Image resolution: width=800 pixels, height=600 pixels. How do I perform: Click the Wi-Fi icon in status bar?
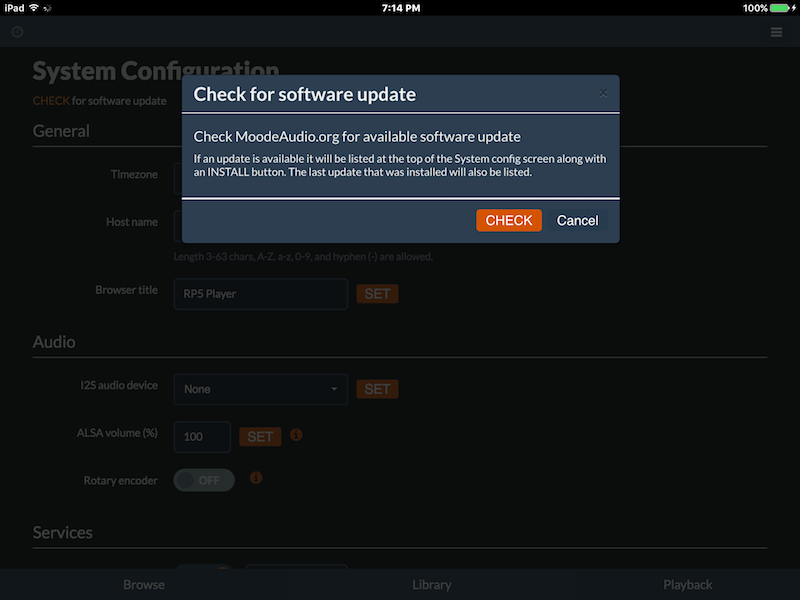point(34,8)
